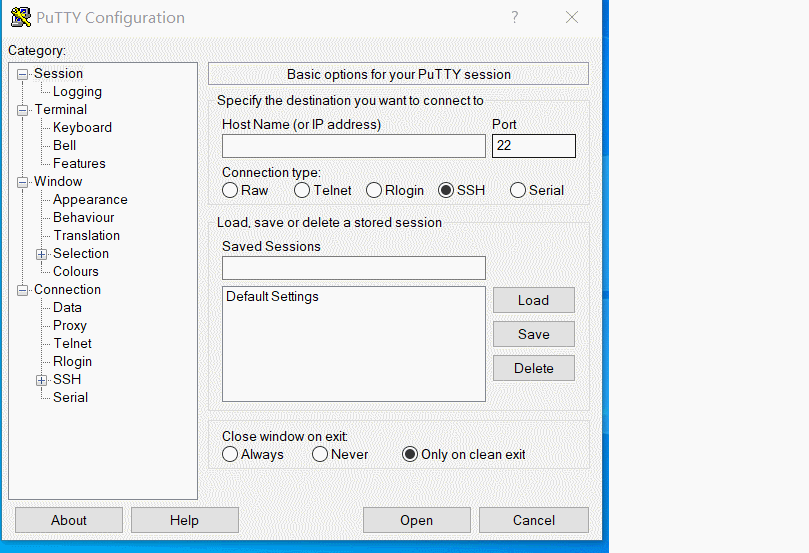Viewport: 809px width, 553px height.
Task: Open the Logging settings category
Action: (77, 91)
